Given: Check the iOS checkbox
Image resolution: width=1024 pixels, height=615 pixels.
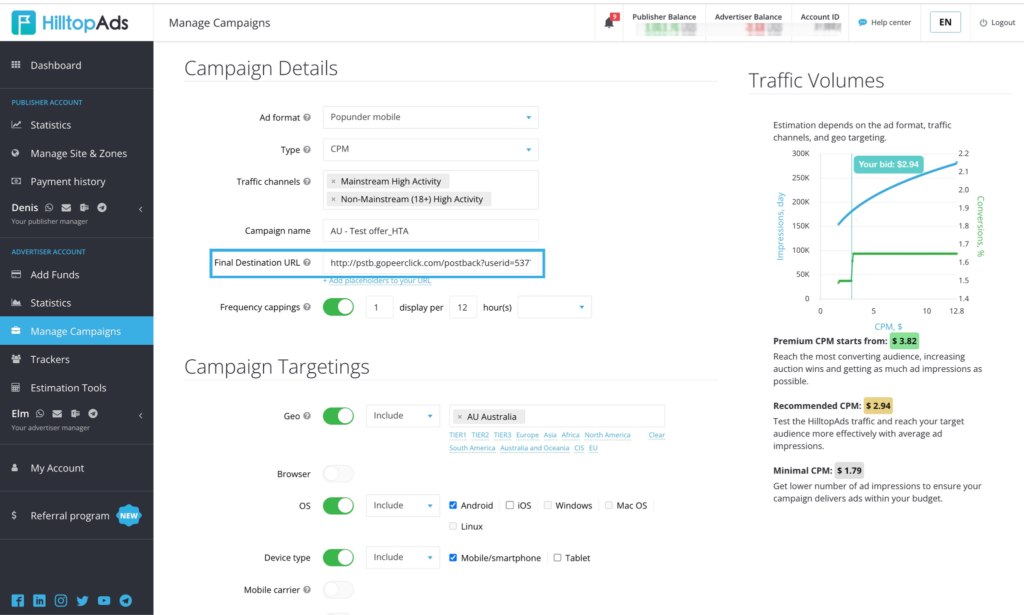Looking at the screenshot, I should pos(509,505).
